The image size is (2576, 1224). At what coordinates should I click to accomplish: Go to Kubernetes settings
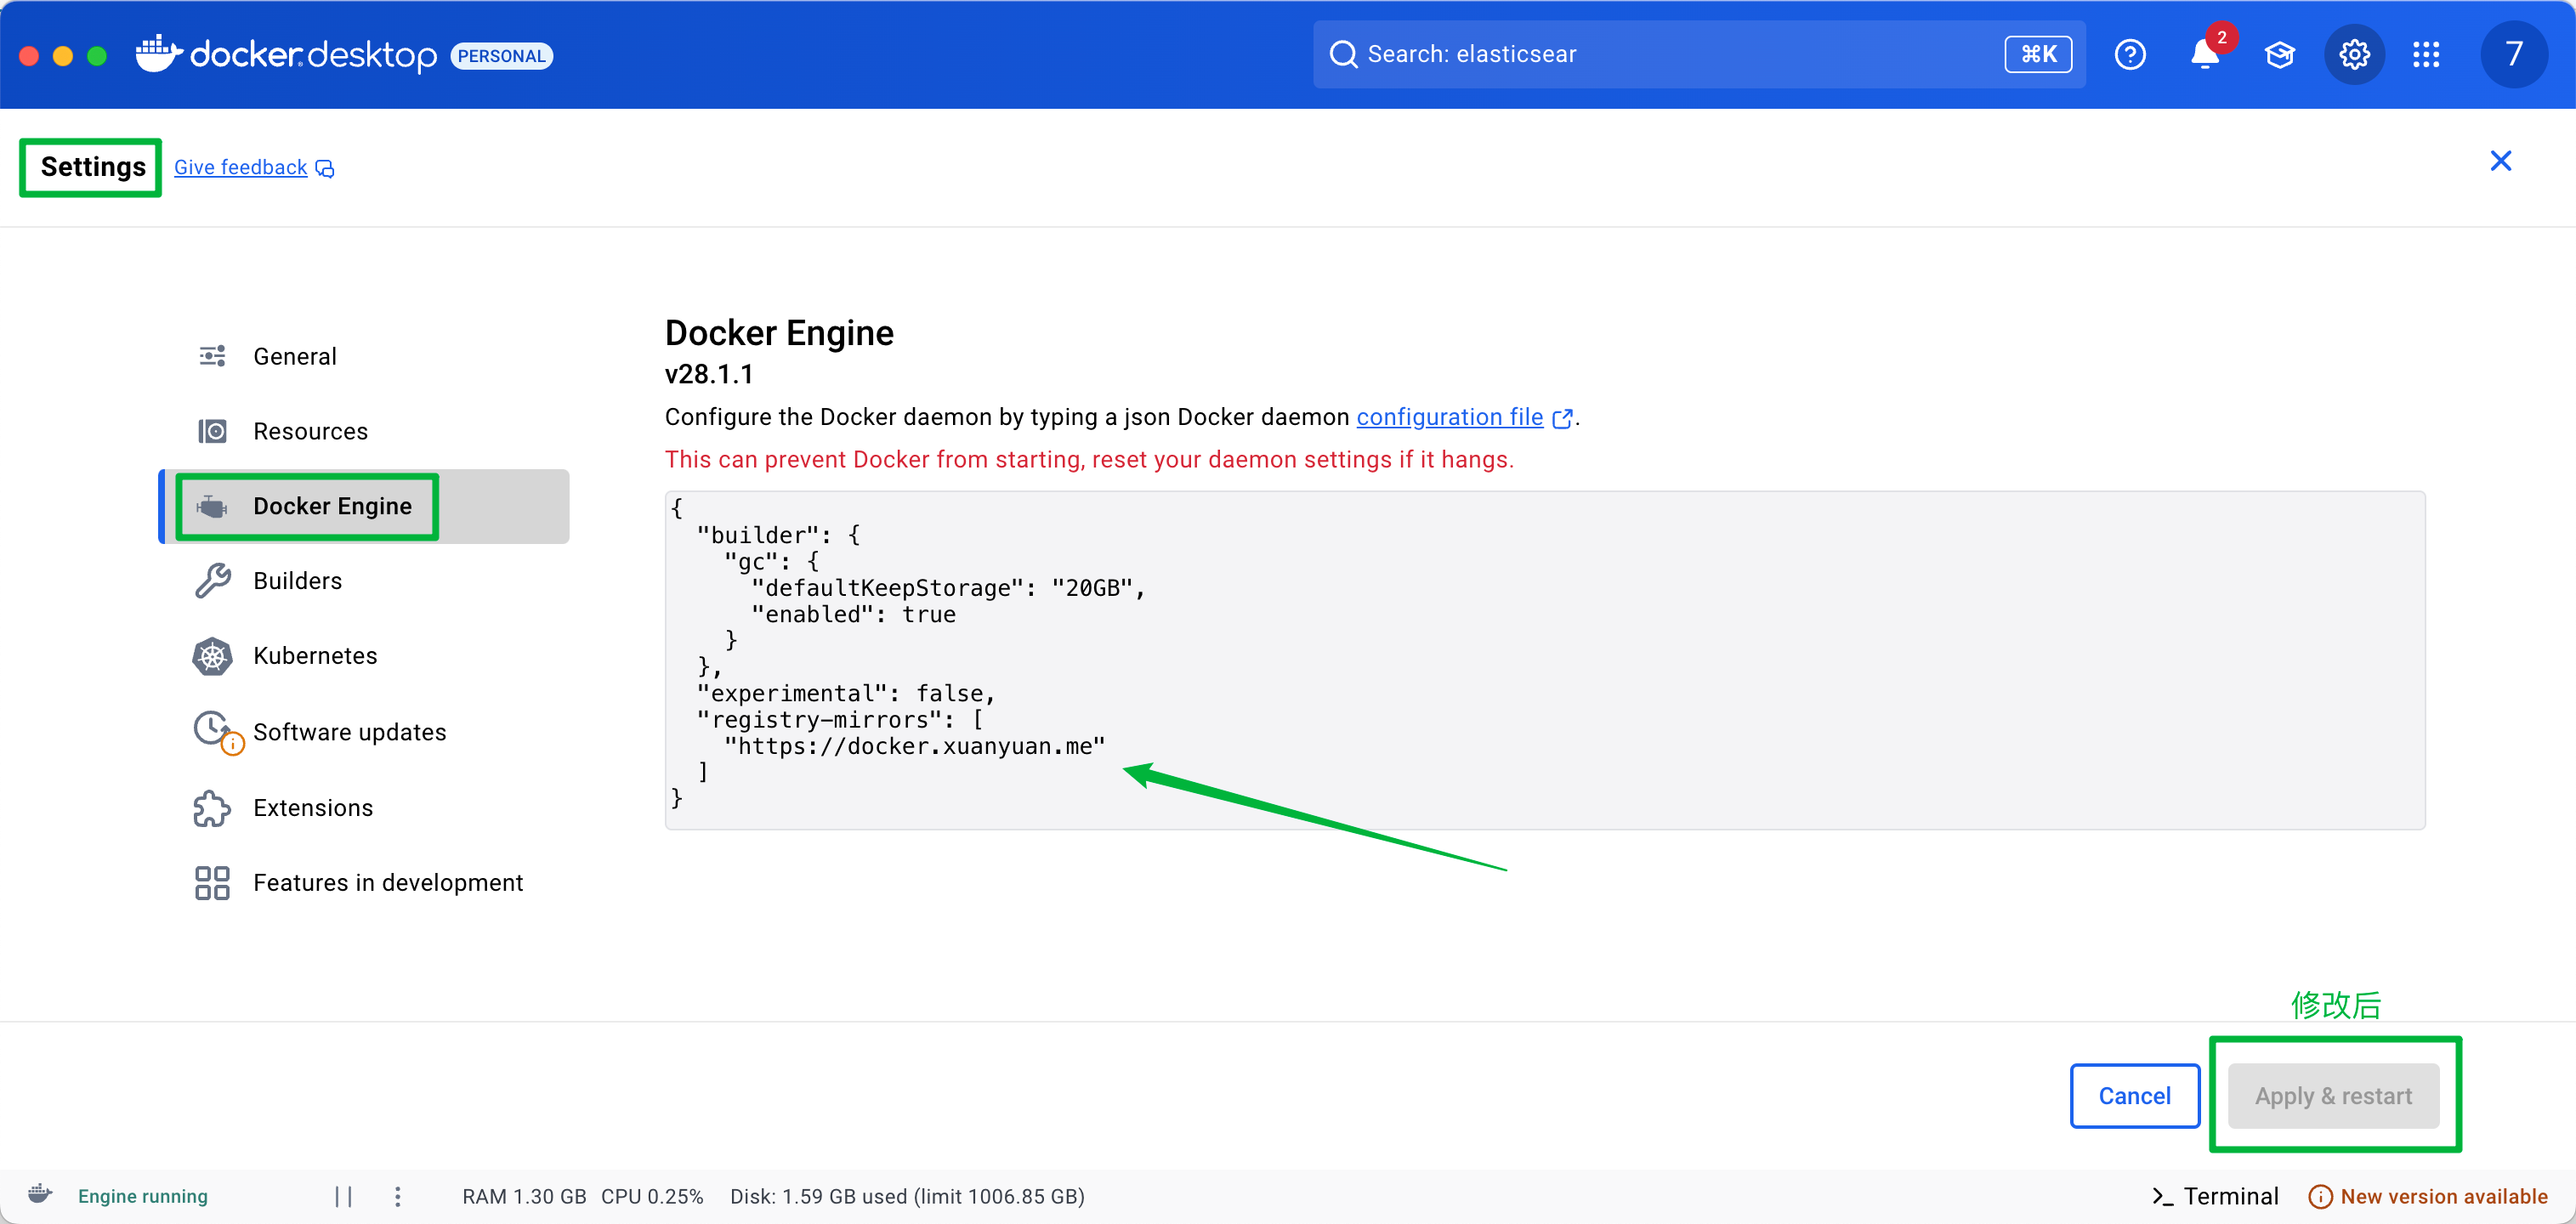tap(314, 656)
